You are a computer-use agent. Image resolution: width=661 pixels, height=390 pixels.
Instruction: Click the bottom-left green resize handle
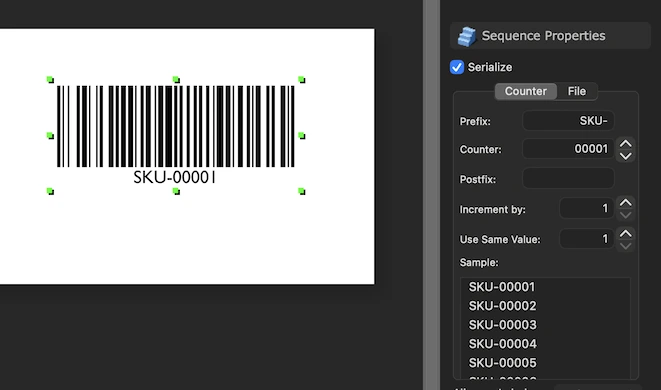point(50,192)
